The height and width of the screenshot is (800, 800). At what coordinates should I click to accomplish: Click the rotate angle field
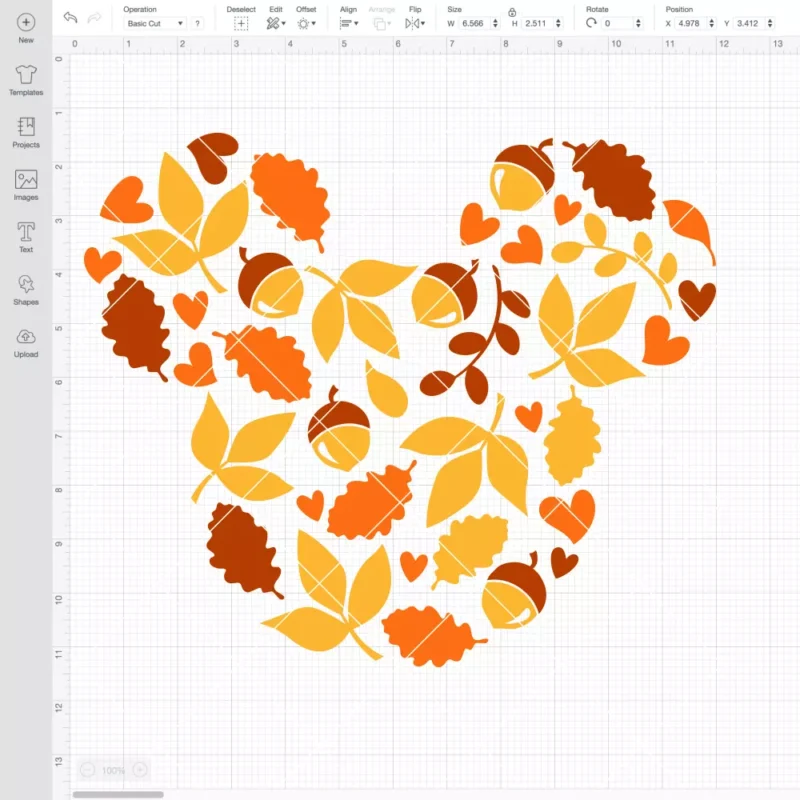click(617, 23)
